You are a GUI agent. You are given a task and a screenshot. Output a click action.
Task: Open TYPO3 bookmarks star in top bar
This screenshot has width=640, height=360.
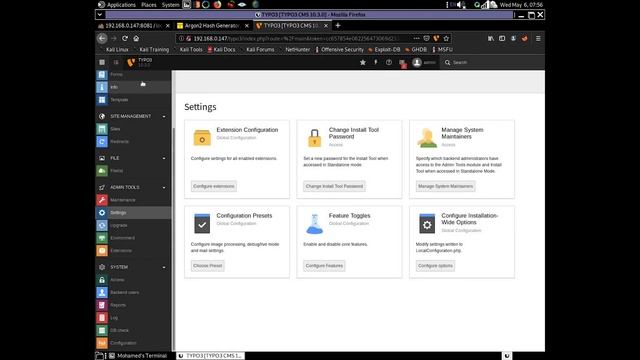(362, 62)
